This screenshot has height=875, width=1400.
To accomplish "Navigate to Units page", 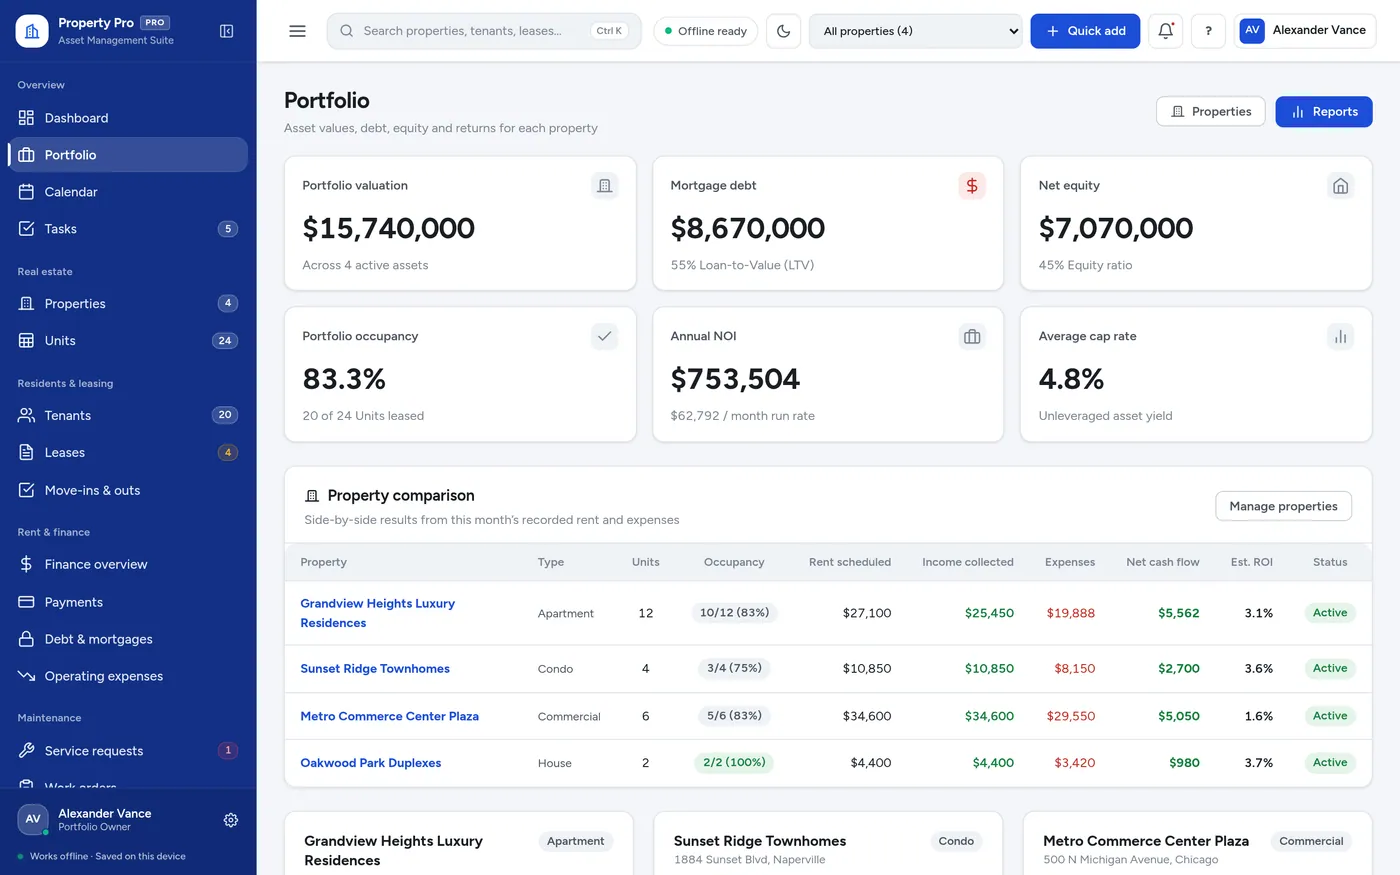I will (x=128, y=341).
